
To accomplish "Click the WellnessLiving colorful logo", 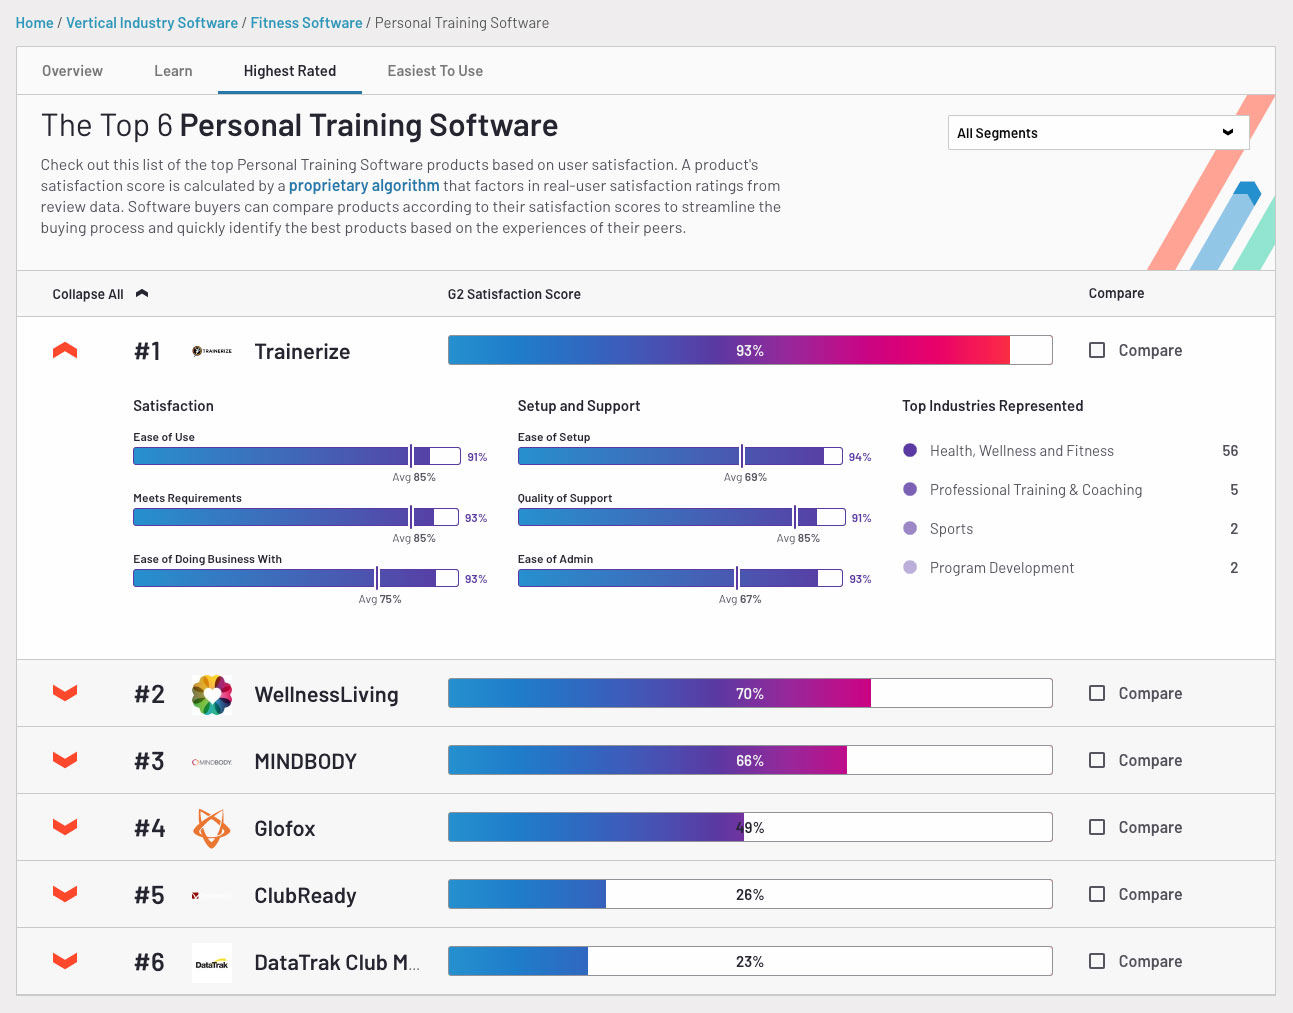I will [x=212, y=694].
